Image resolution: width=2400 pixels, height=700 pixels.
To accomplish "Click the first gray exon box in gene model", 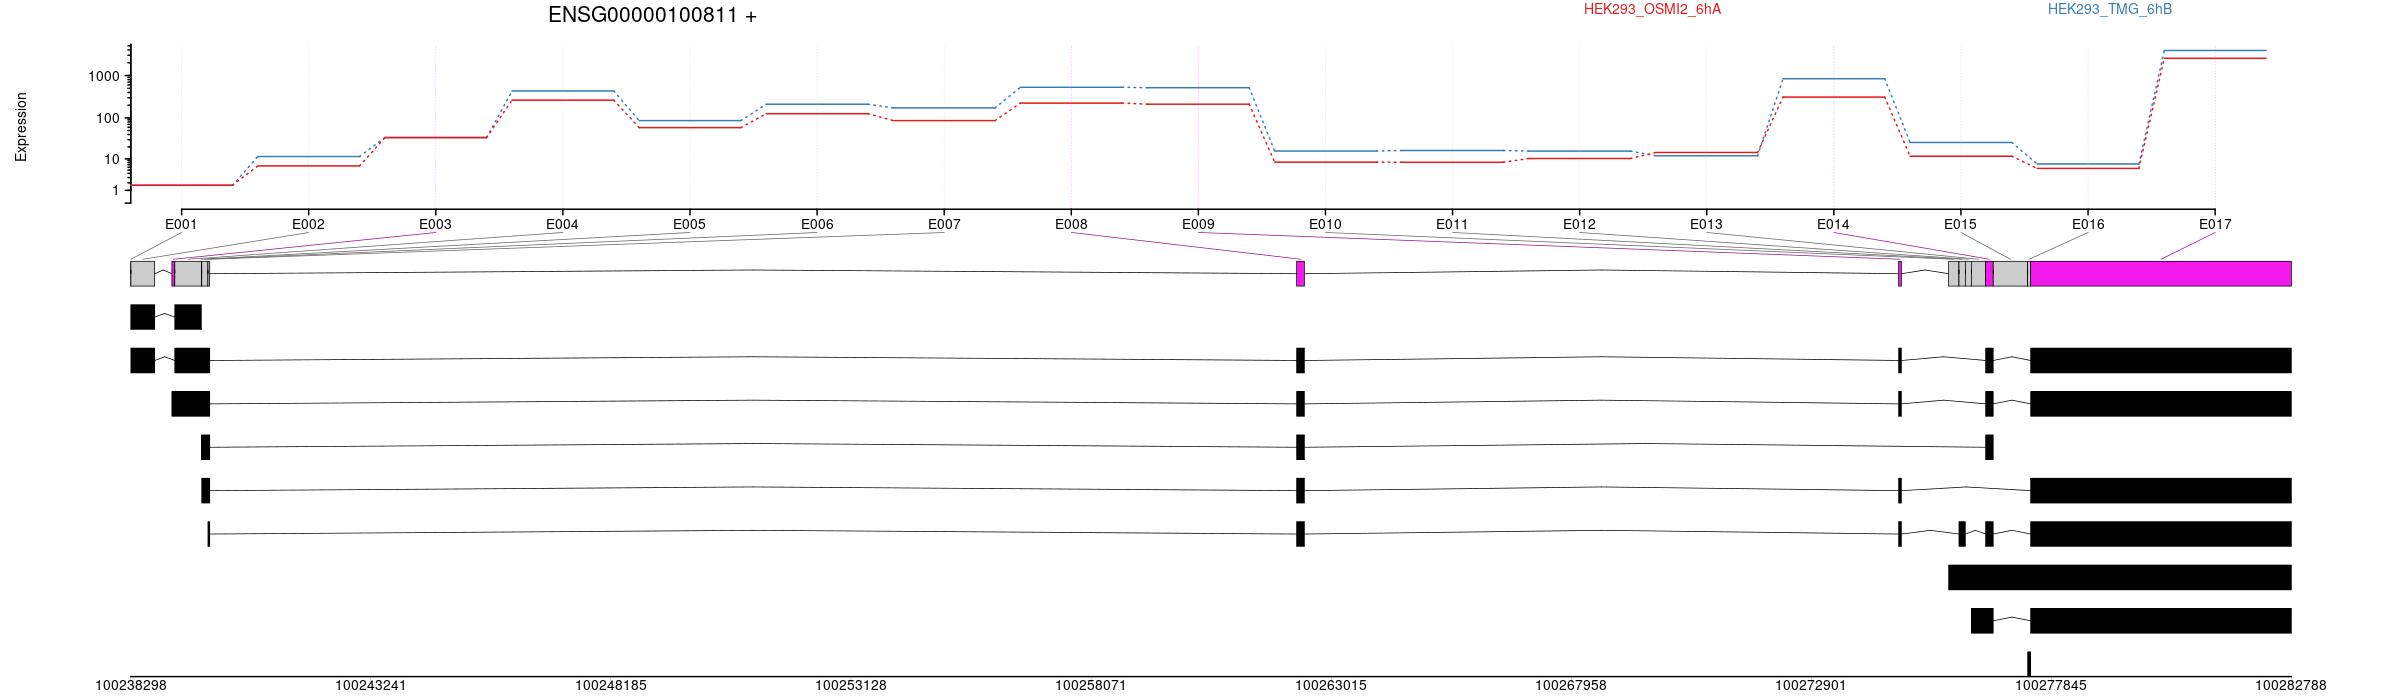I will 142,274.
